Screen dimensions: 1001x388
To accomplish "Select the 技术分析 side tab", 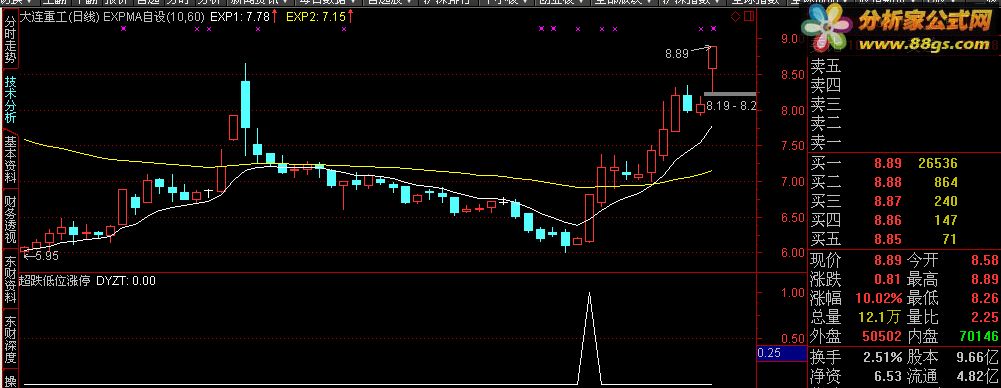I will [x=10, y=100].
